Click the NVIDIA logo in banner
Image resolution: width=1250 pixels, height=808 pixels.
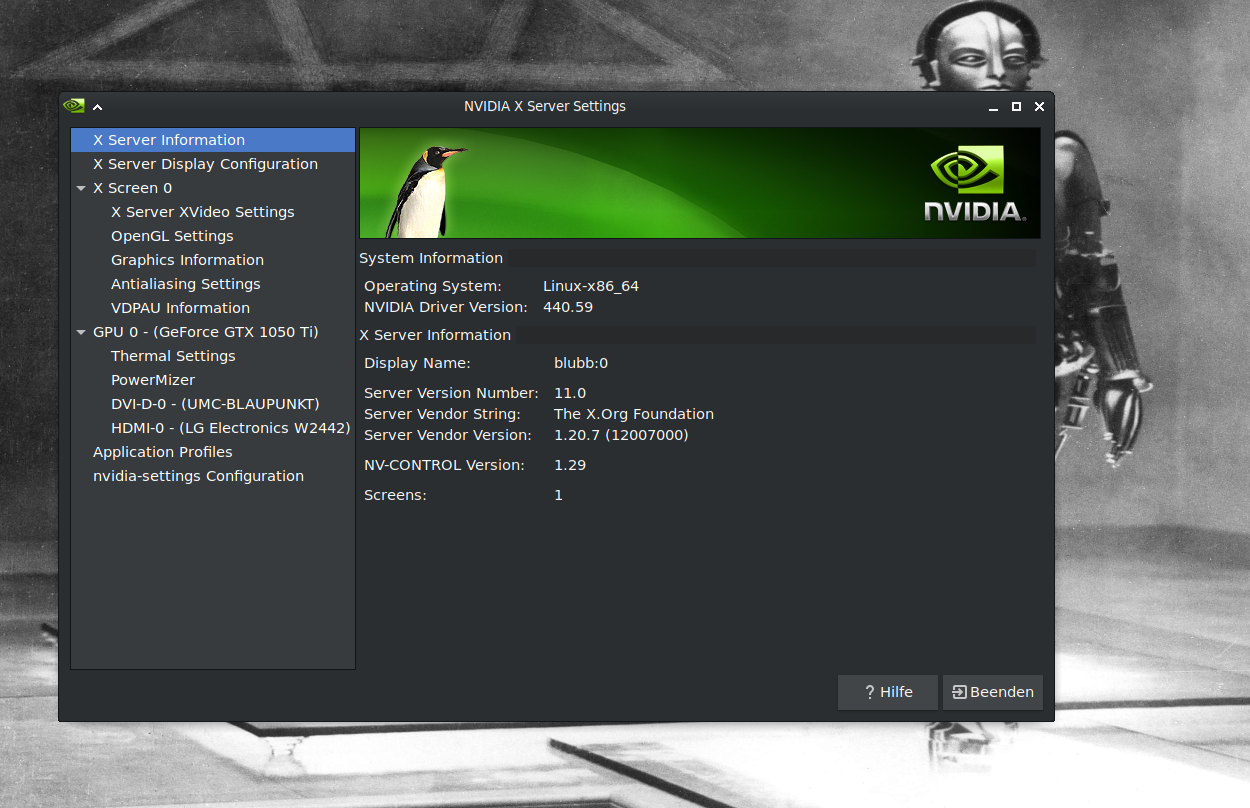tap(974, 183)
